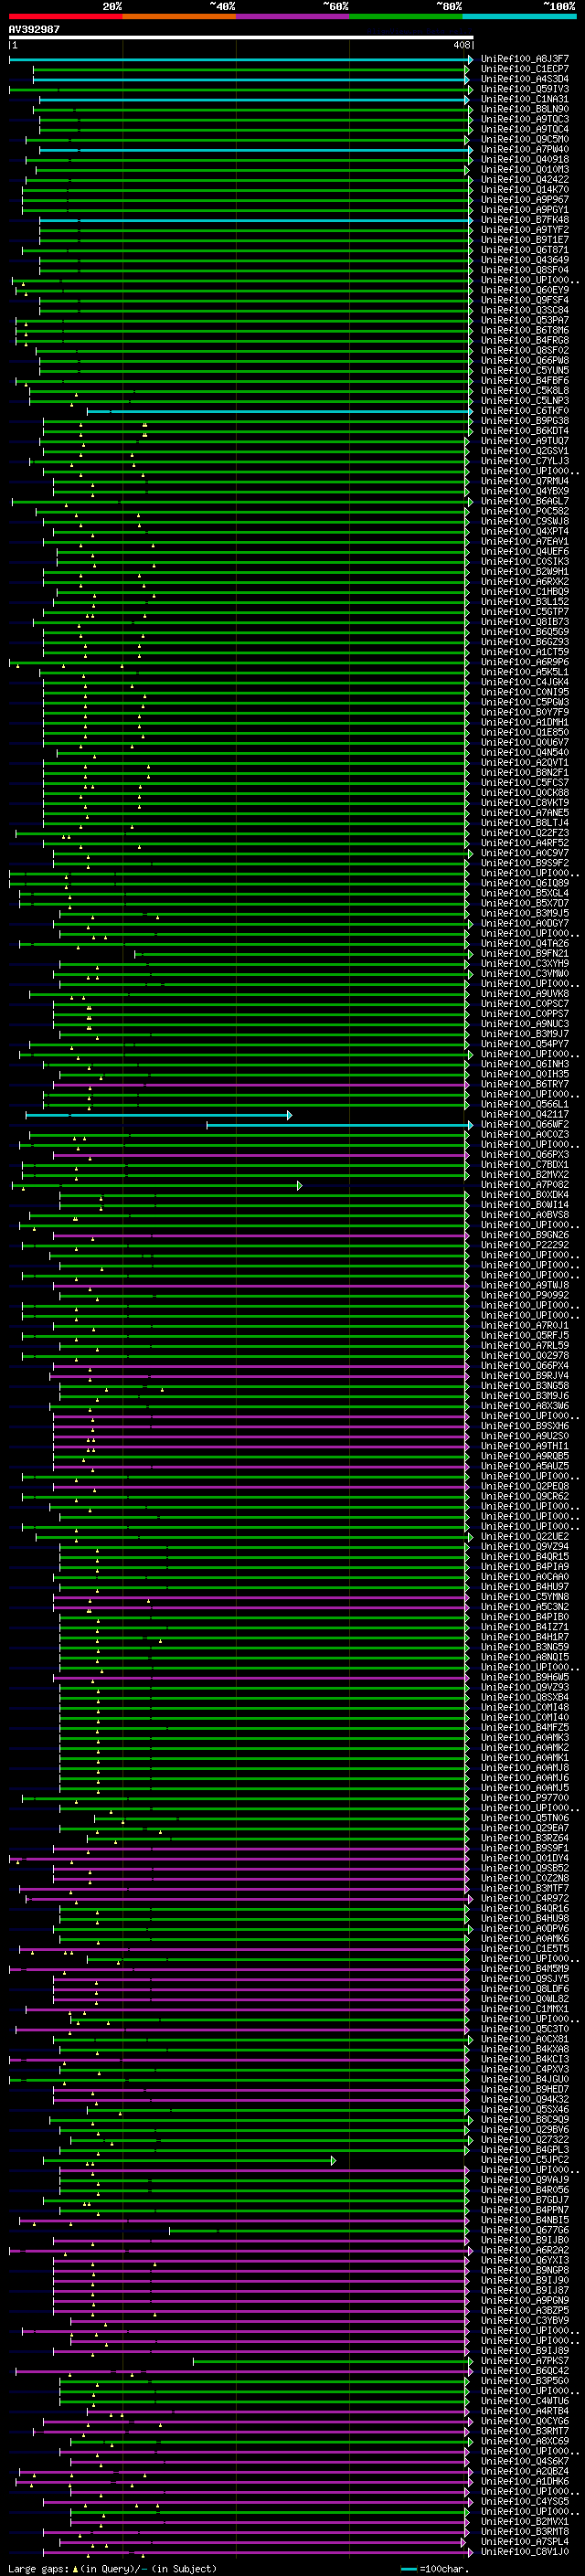Click the UniRef100_Q8SF04 label
Image resolution: width=585 pixels, height=2576 pixels.
pyautogui.click(x=525, y=270)
